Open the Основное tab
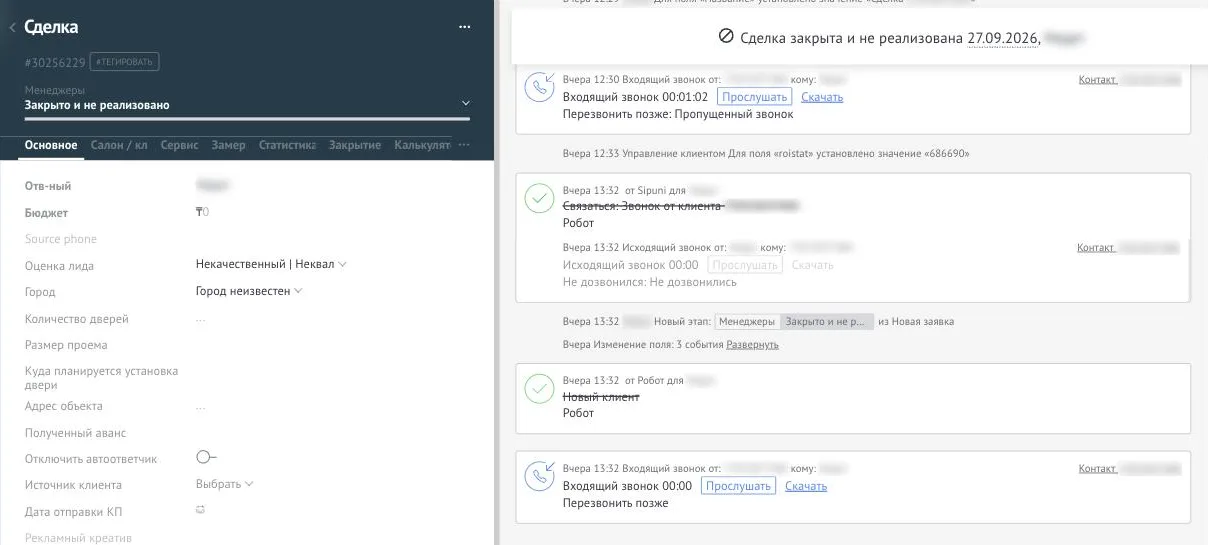The width and height of the screenshot is (1208, 545). pos(51,145)
